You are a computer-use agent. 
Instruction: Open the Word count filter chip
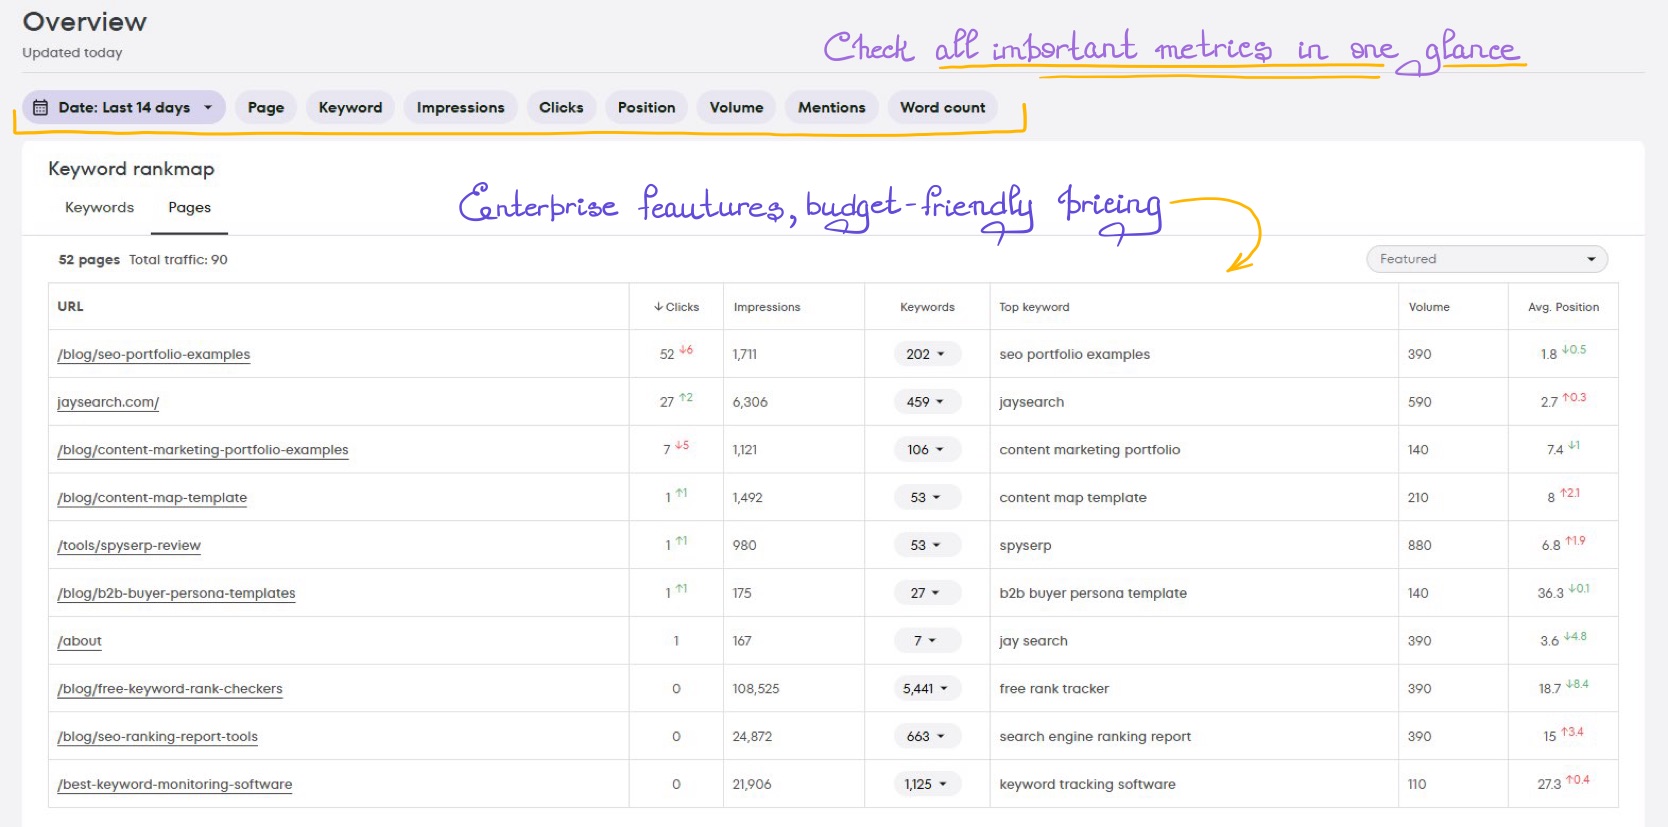(x=942, y=107)
